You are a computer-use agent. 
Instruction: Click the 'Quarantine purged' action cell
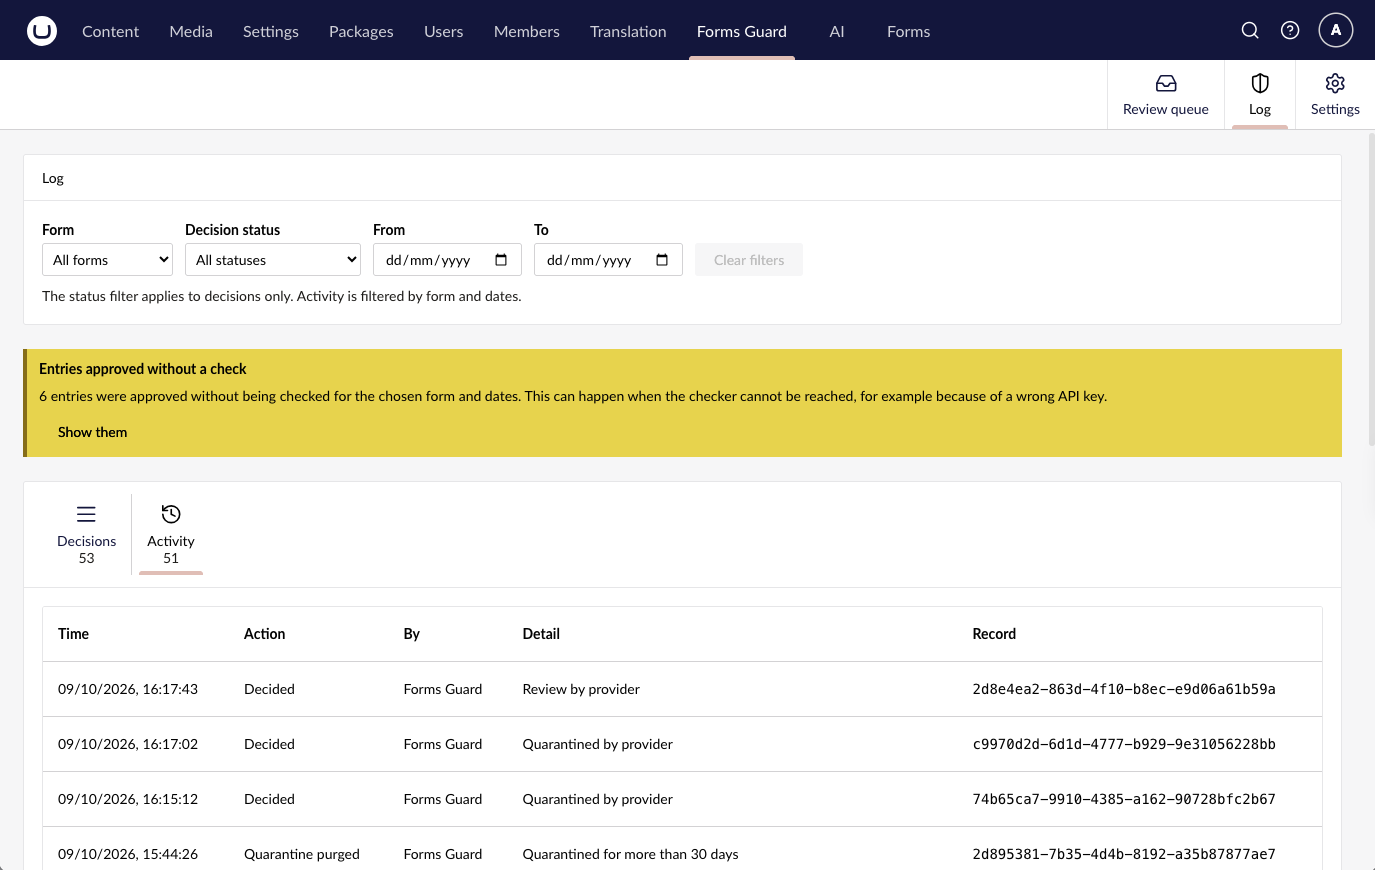(x=302, y=854)
